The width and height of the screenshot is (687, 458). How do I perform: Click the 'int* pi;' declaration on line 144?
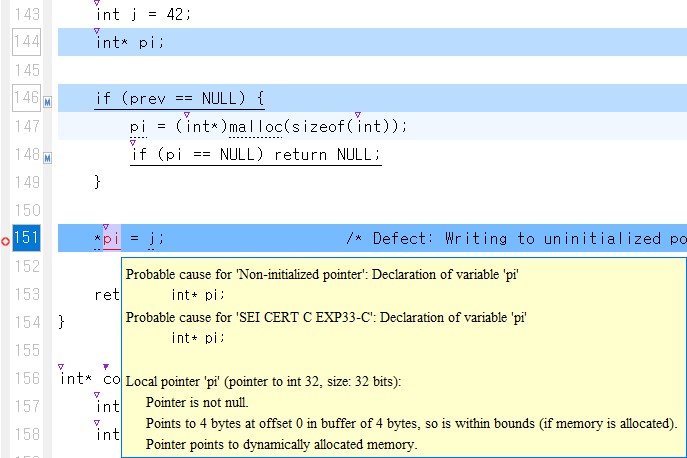pos(129,42)
